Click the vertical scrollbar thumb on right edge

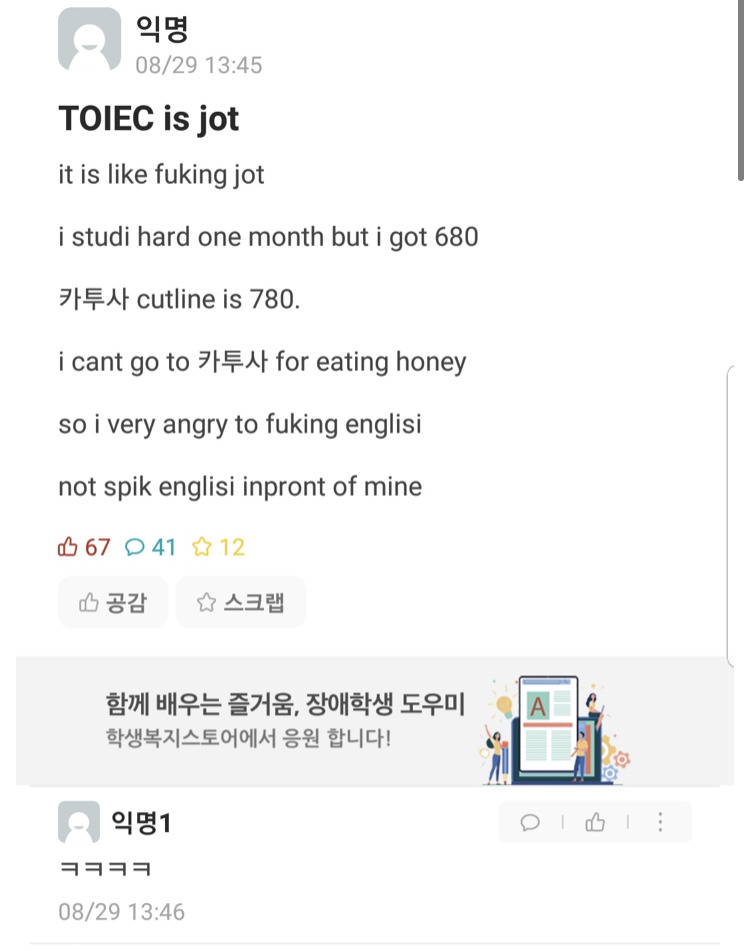point(740,91)
